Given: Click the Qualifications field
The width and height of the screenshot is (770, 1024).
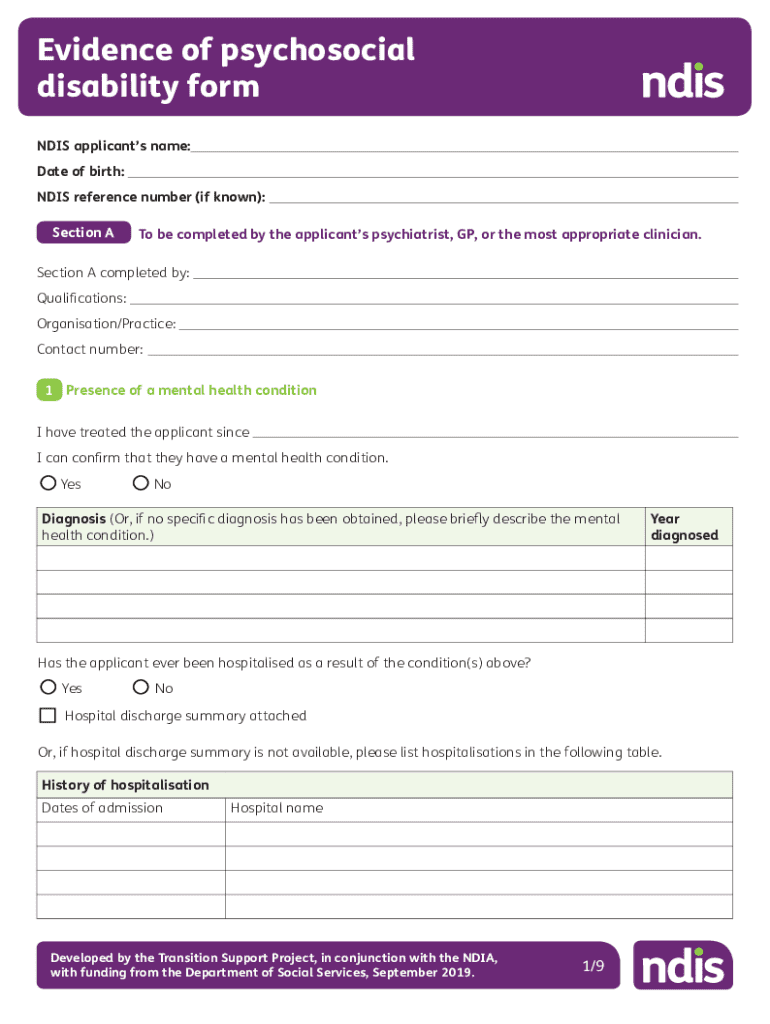Looking at the screenshot, I should pos(433,297).
